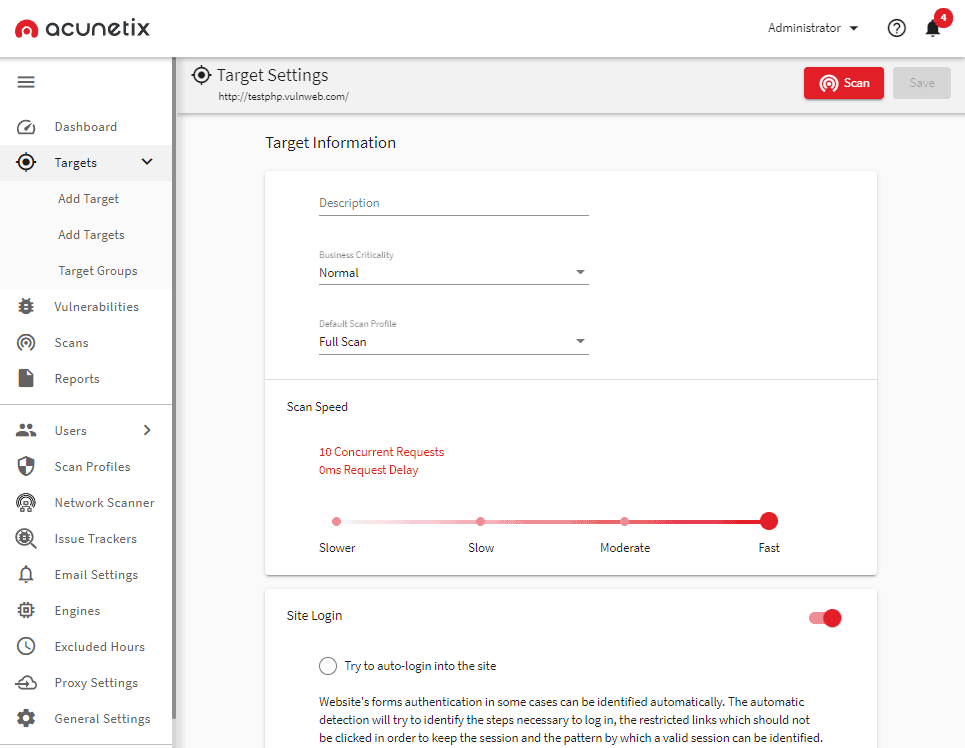Open Add Target in sidebar
Screen dimensions: 965x748
click(x=89, y=199)
